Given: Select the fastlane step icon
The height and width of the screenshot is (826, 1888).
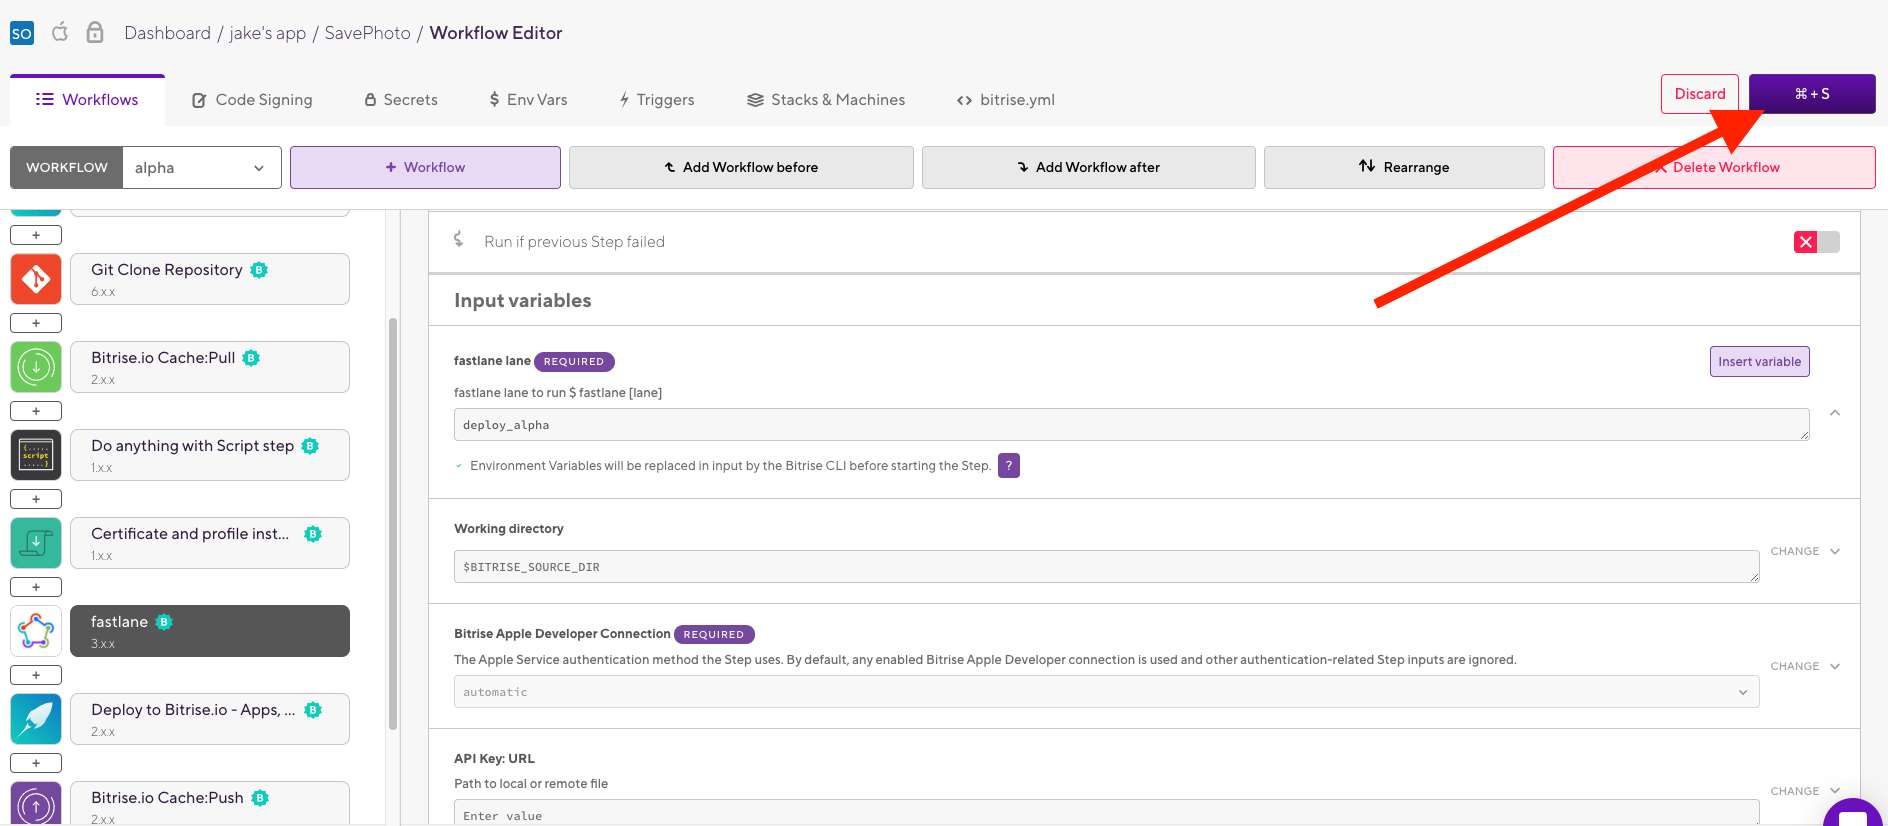Looking at the screenshot, I should point(36,631).
